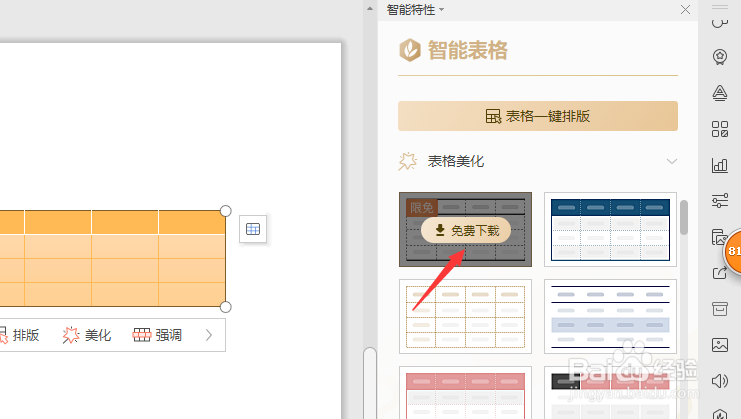
Task: Click the 排版 option in floating toolbar
Action: (x=19, y=335)
